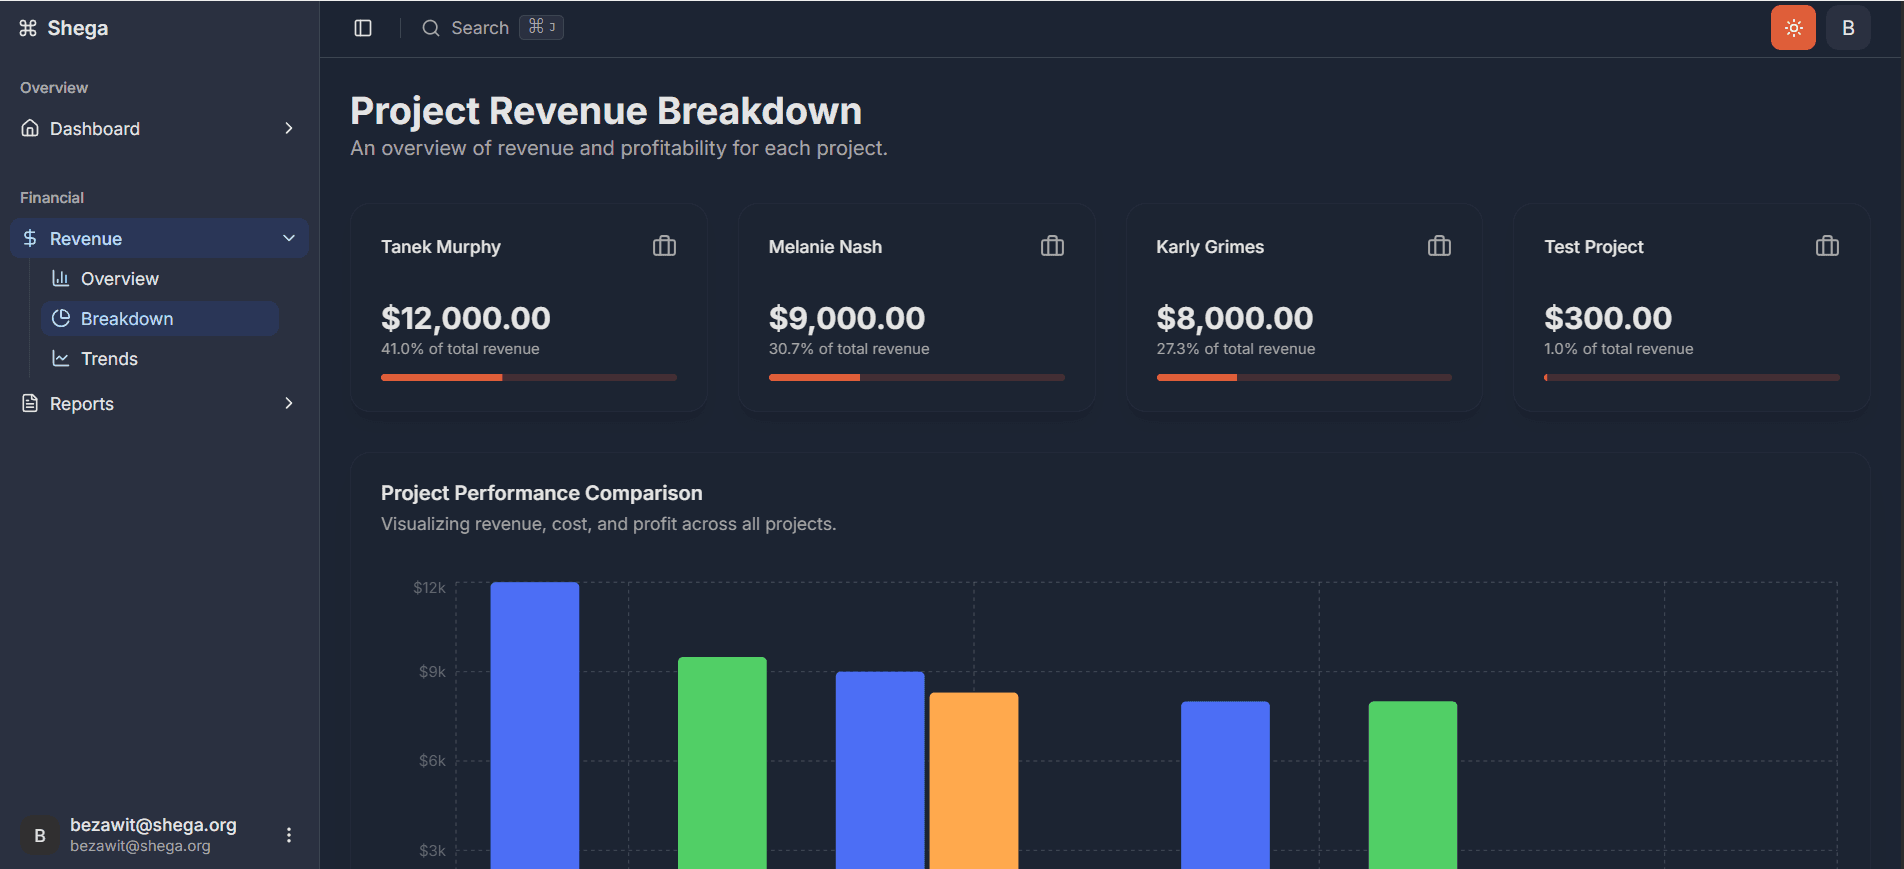Viewport: 1904px width, 869px height.
Task: Click the Project Performance Comparison heading
Action: coord(542,493)
